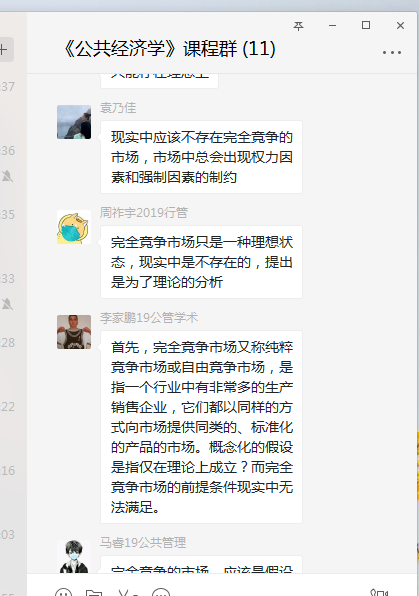Open 袁乃佳's profile avatar
Viewport: 419px width, 596px height.
(x=74, y=122)
